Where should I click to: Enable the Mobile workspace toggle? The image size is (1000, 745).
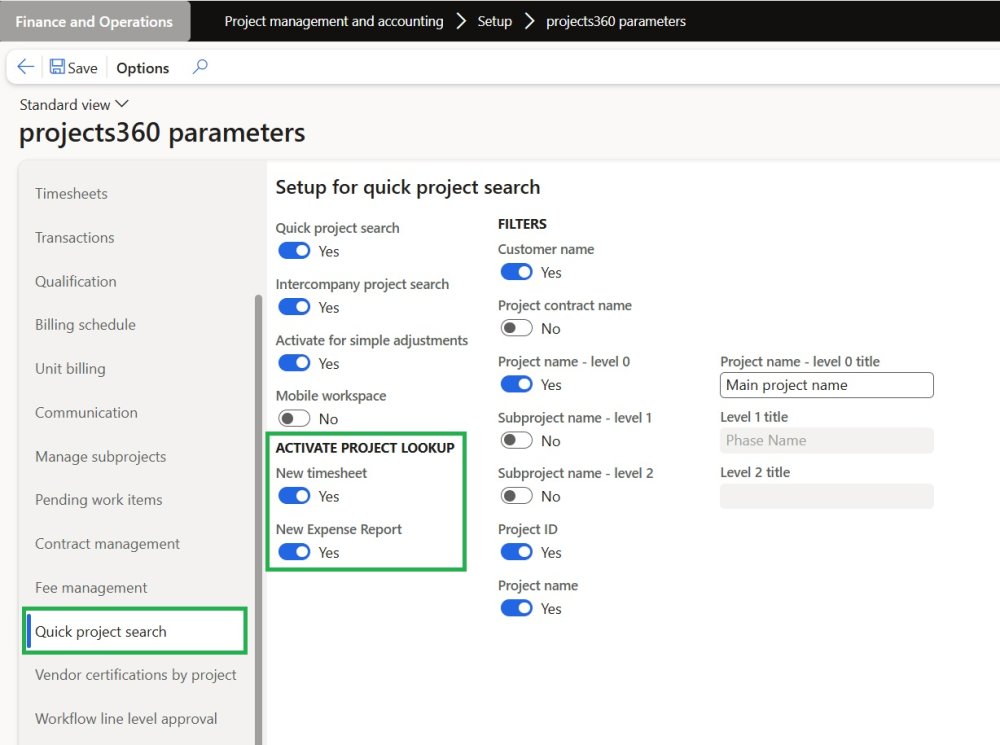[x=294, y=419]
